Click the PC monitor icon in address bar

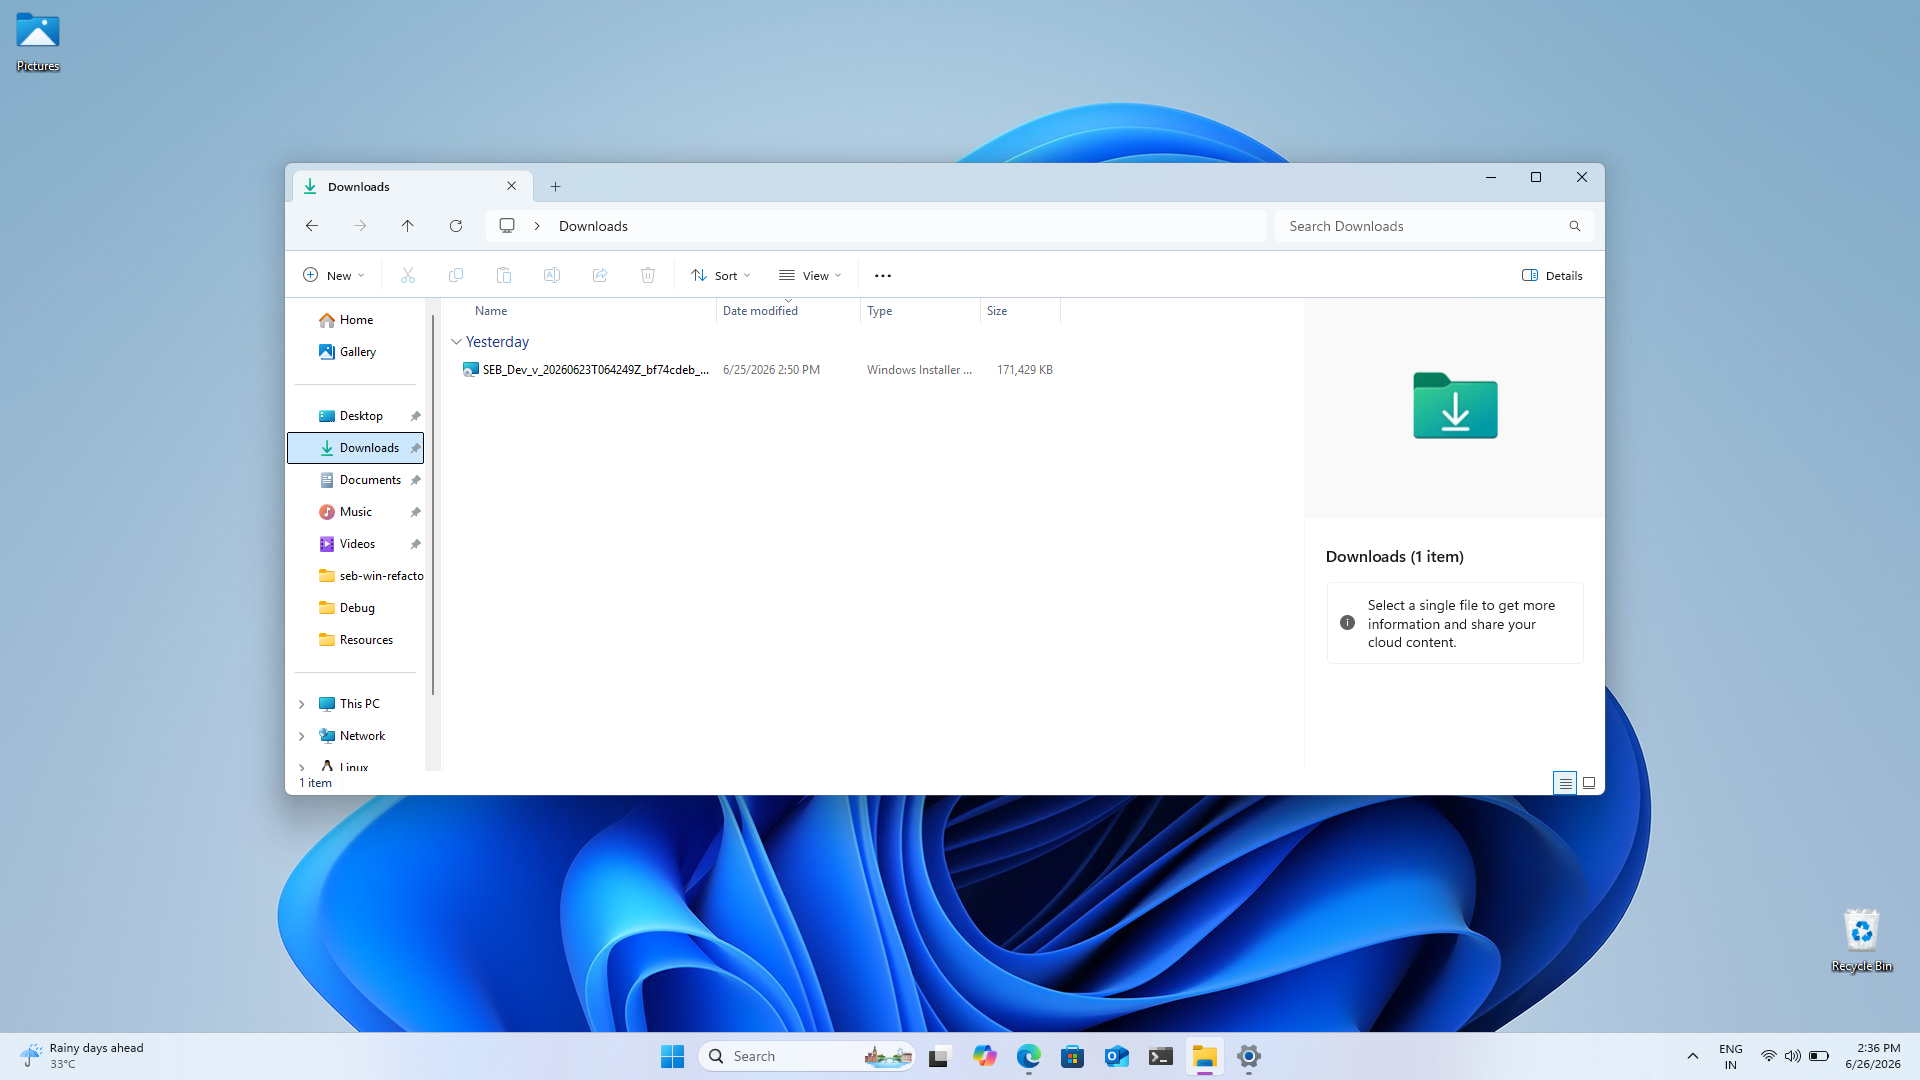507,226
